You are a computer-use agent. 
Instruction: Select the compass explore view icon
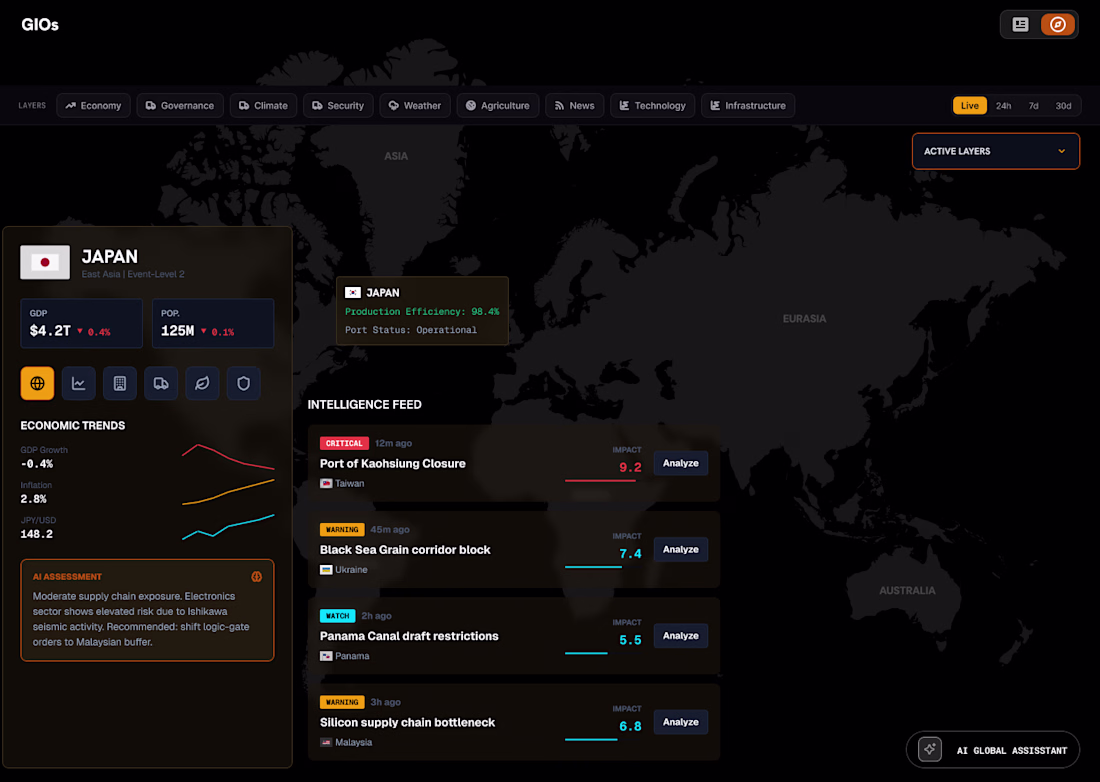pos(1057,25)
